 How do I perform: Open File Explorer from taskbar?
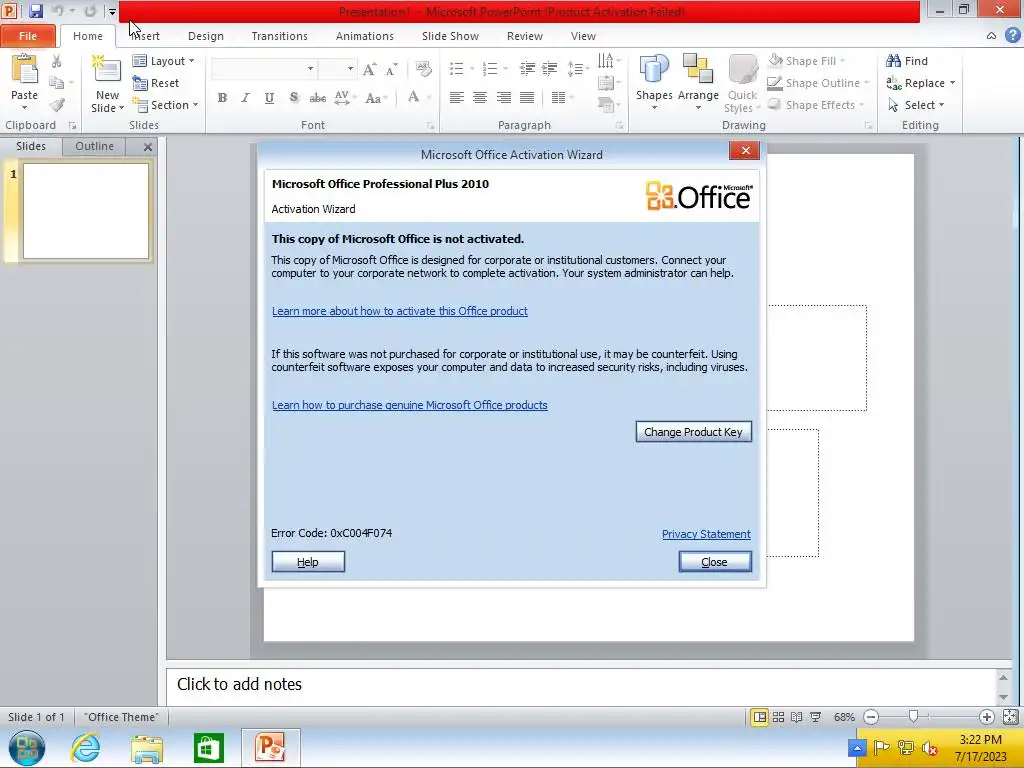tap(146, 748)
